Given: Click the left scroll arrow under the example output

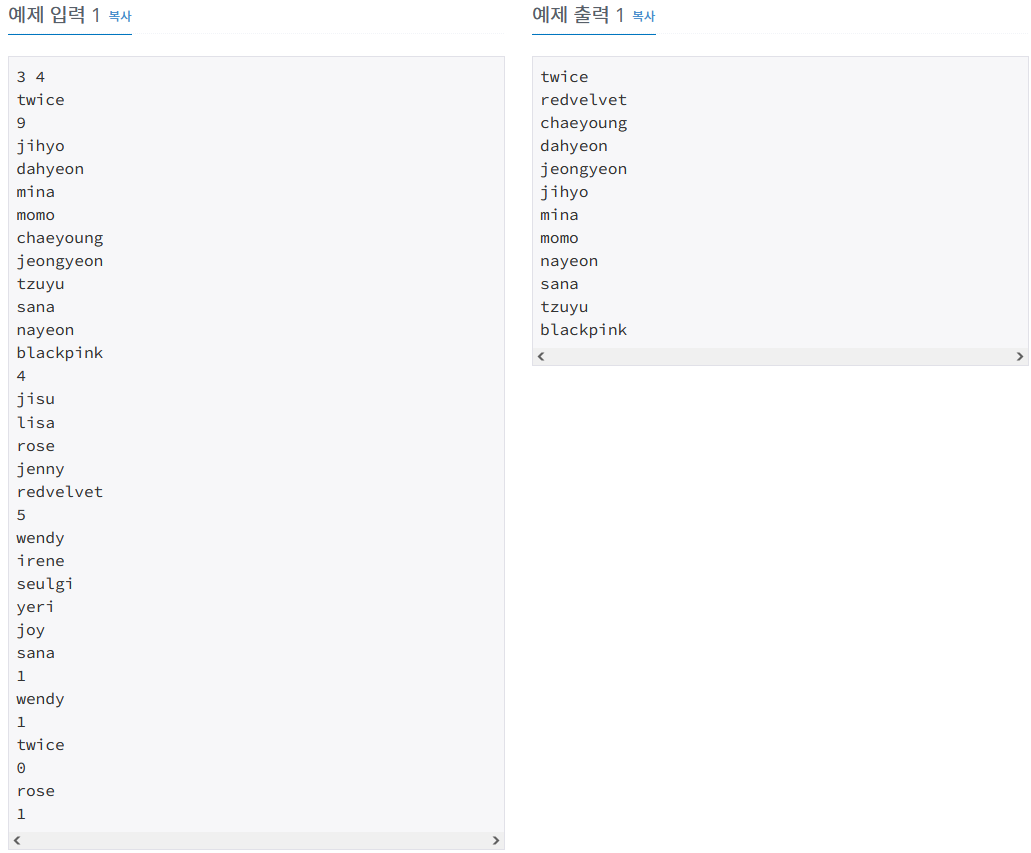Looking at the screenshot, I should tap(541, 356).
